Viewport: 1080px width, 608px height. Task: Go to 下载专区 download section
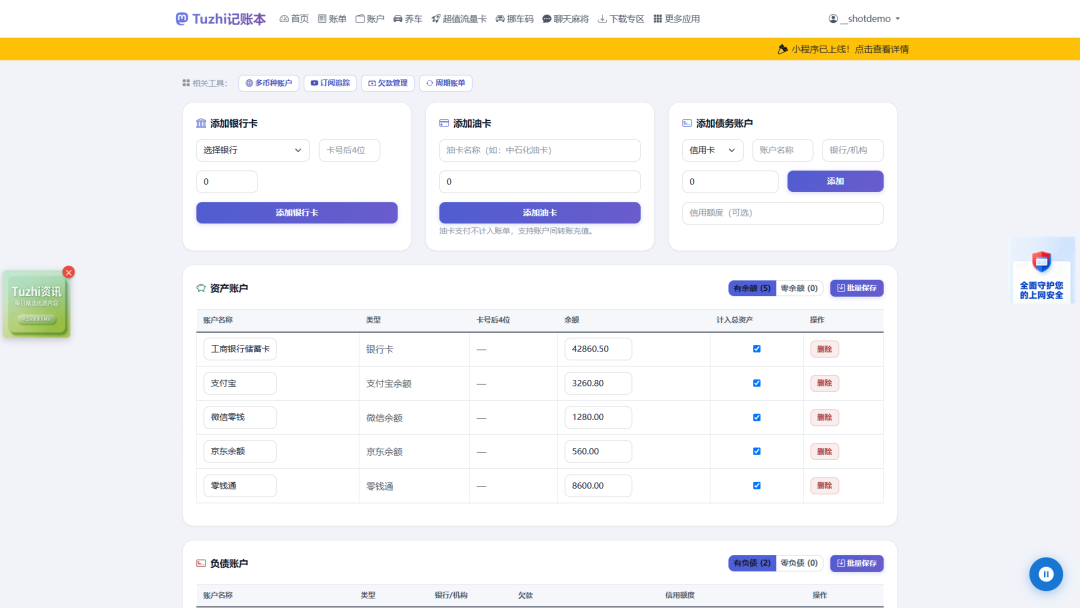click(621, 19)
